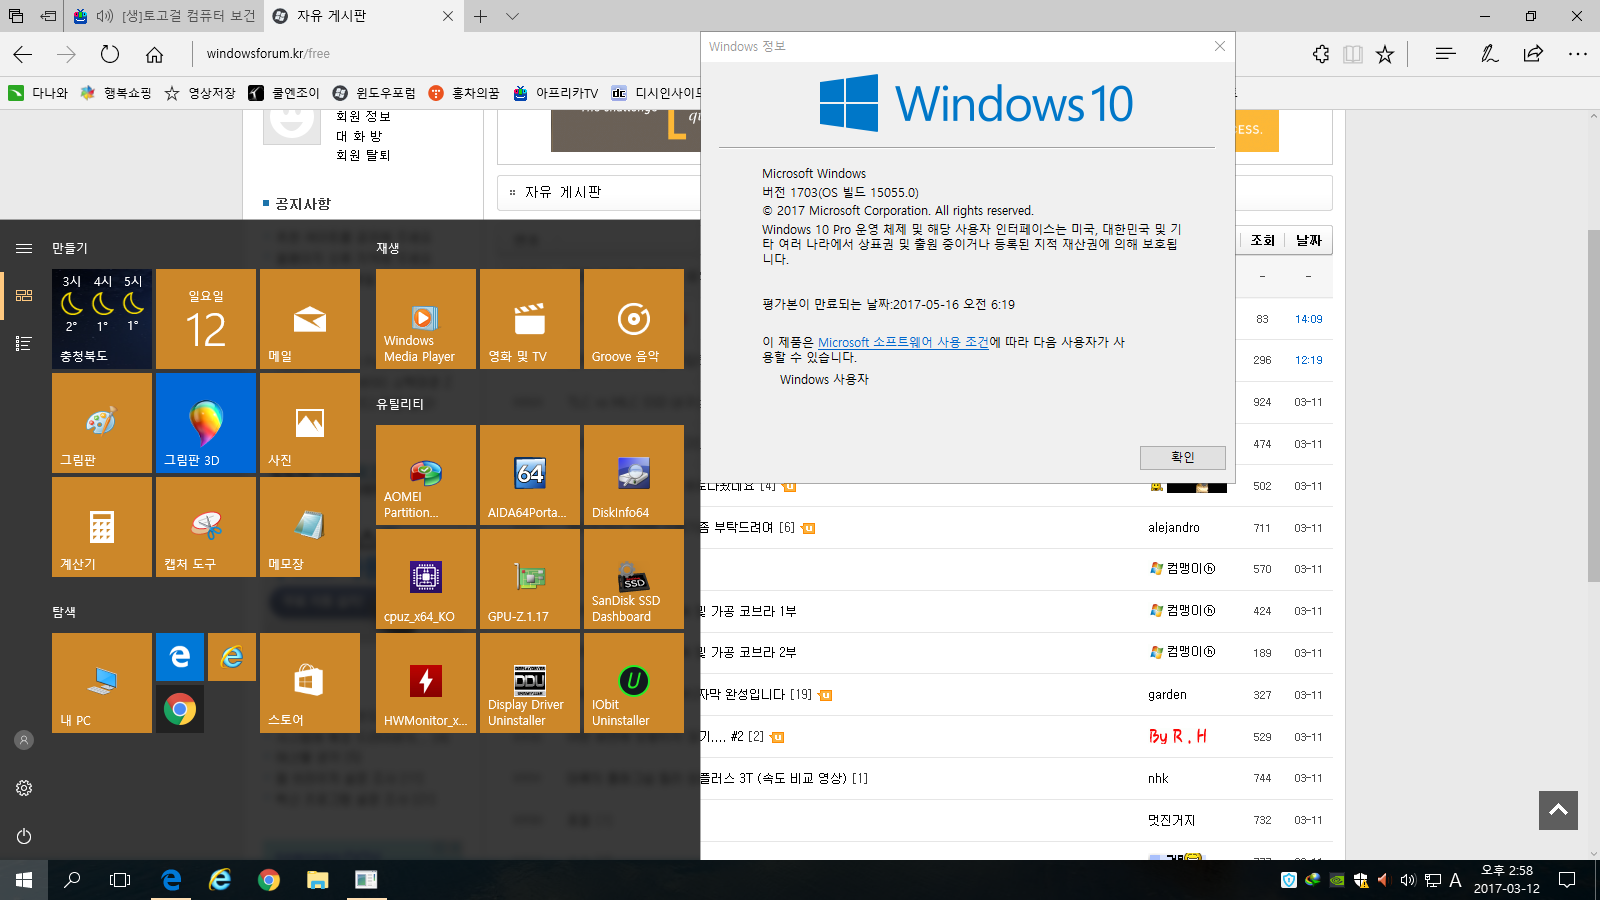This screenshot has width=1600, height=900.
Task: Close the Windows 정보 dialog
Action: (1220, 46)
